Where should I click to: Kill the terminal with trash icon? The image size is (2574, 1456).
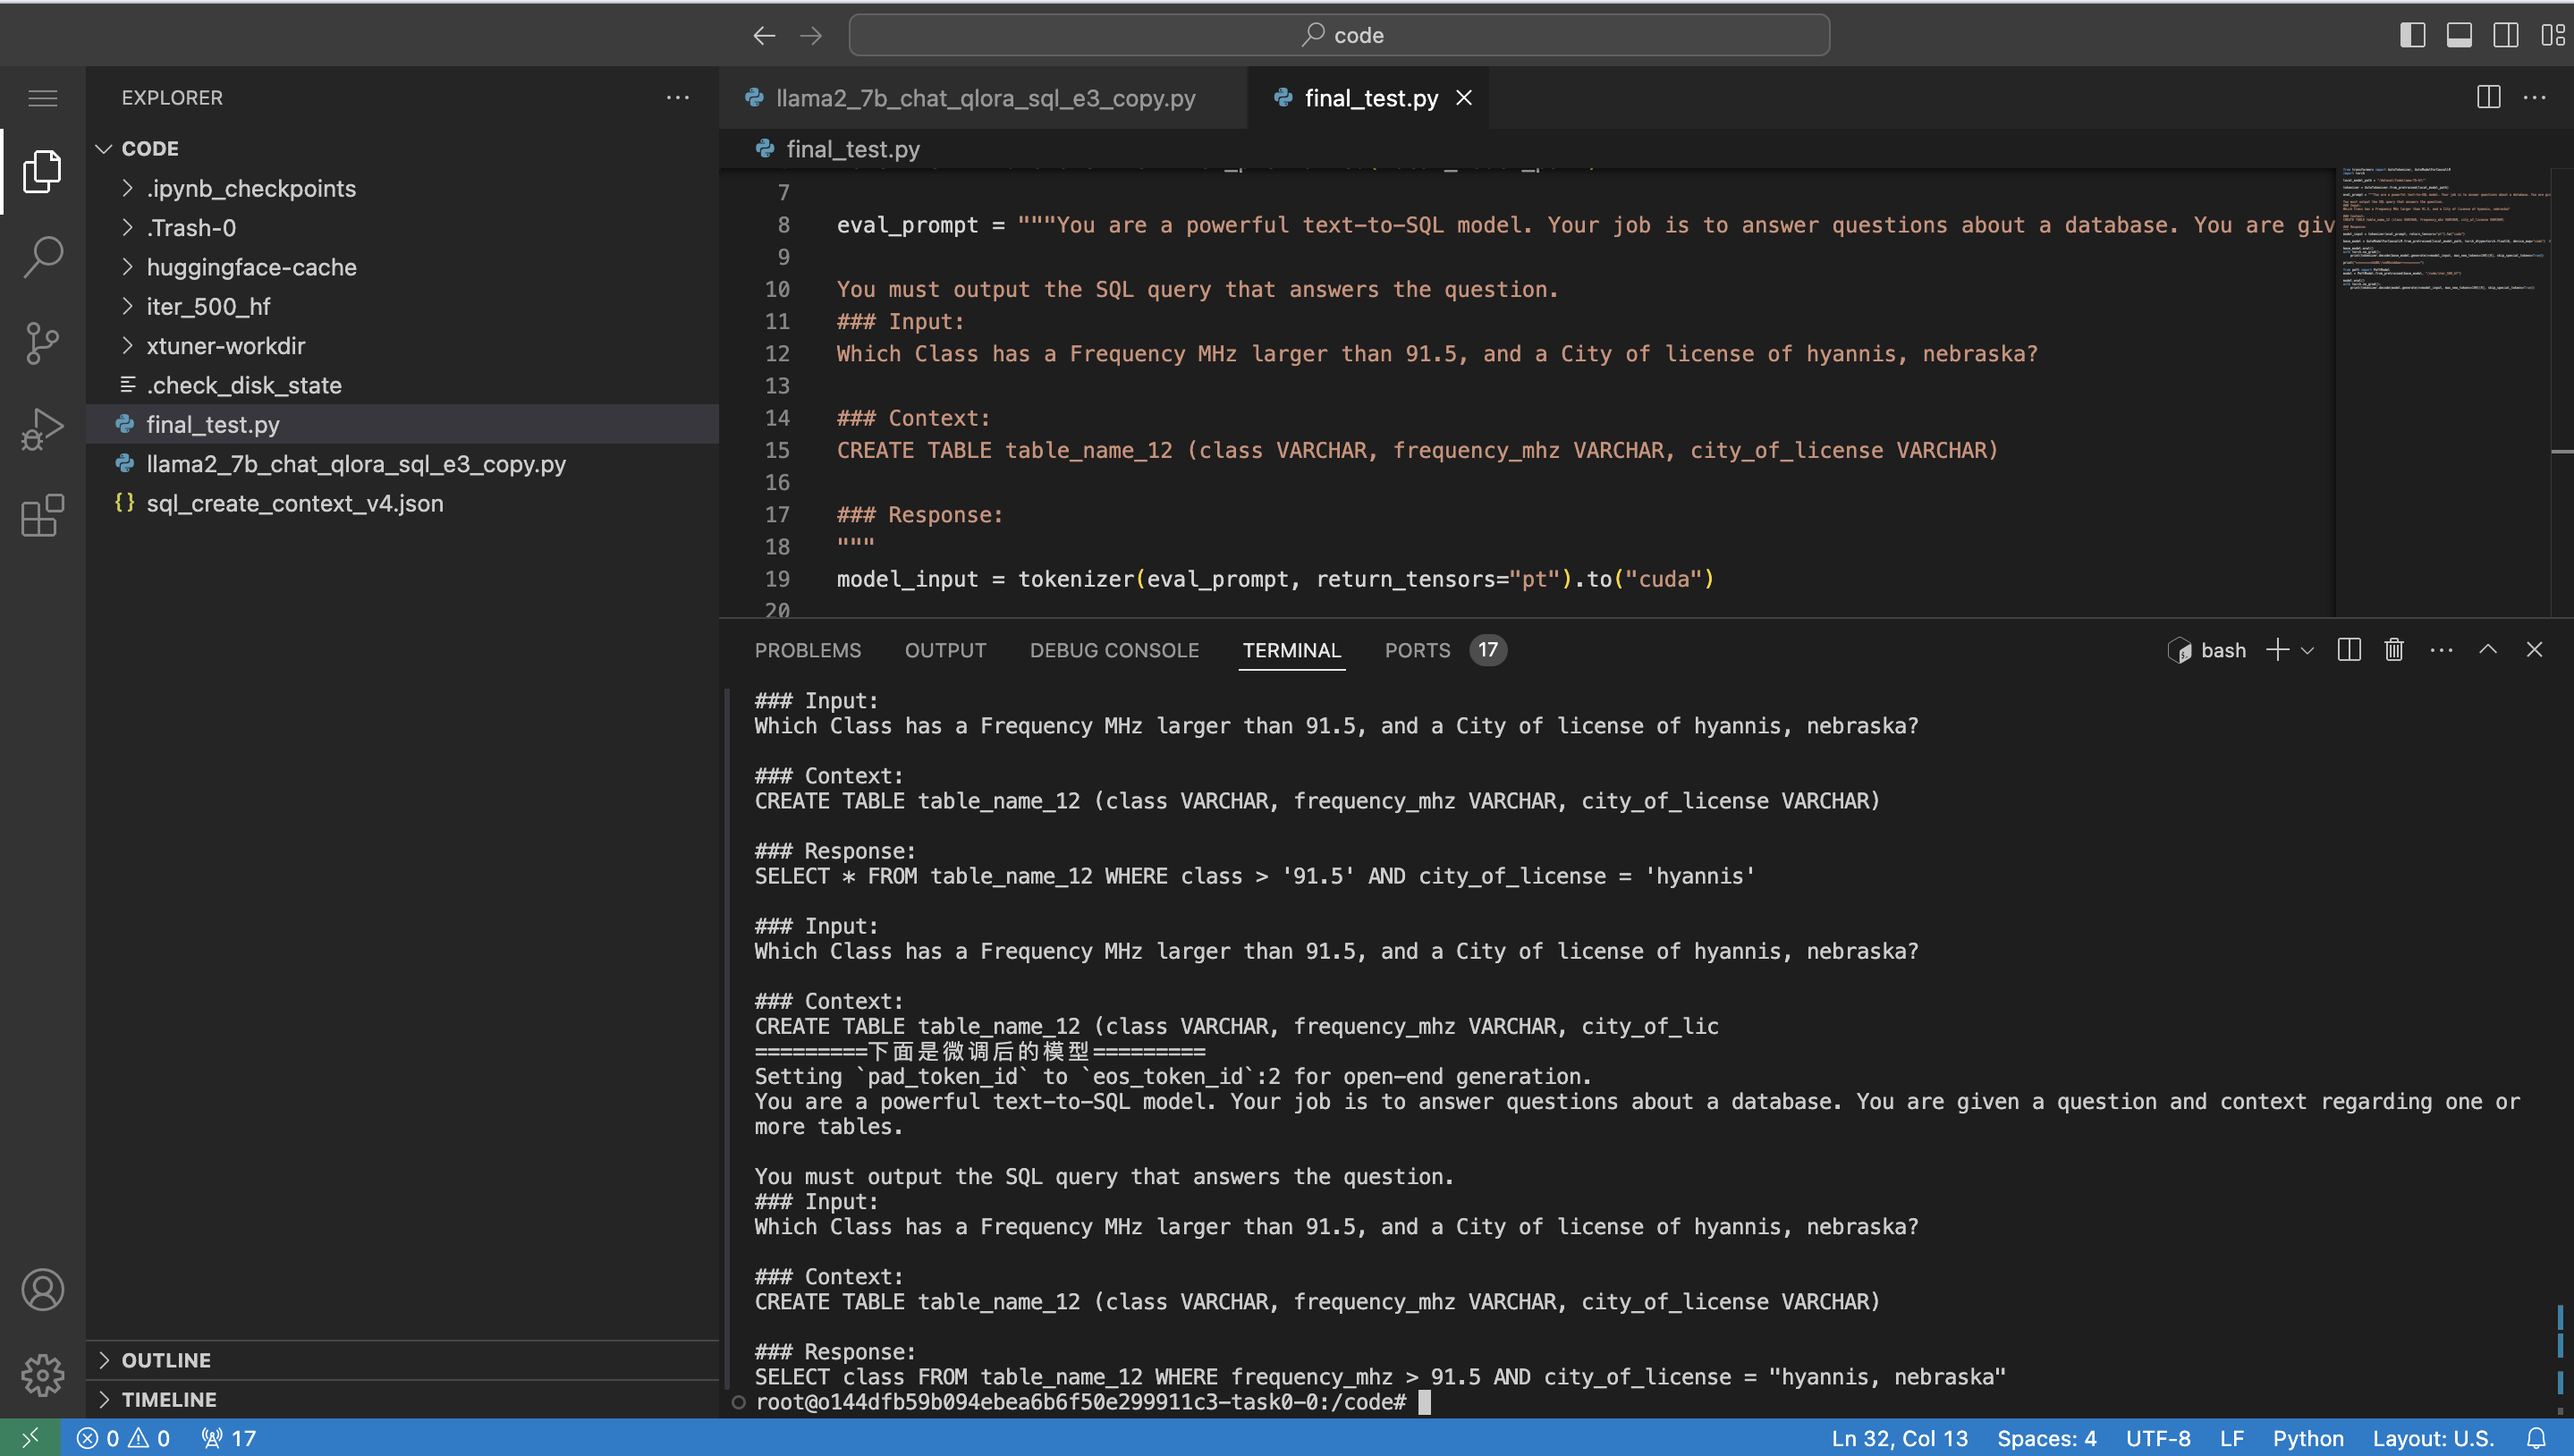(x=2394, y=650)
